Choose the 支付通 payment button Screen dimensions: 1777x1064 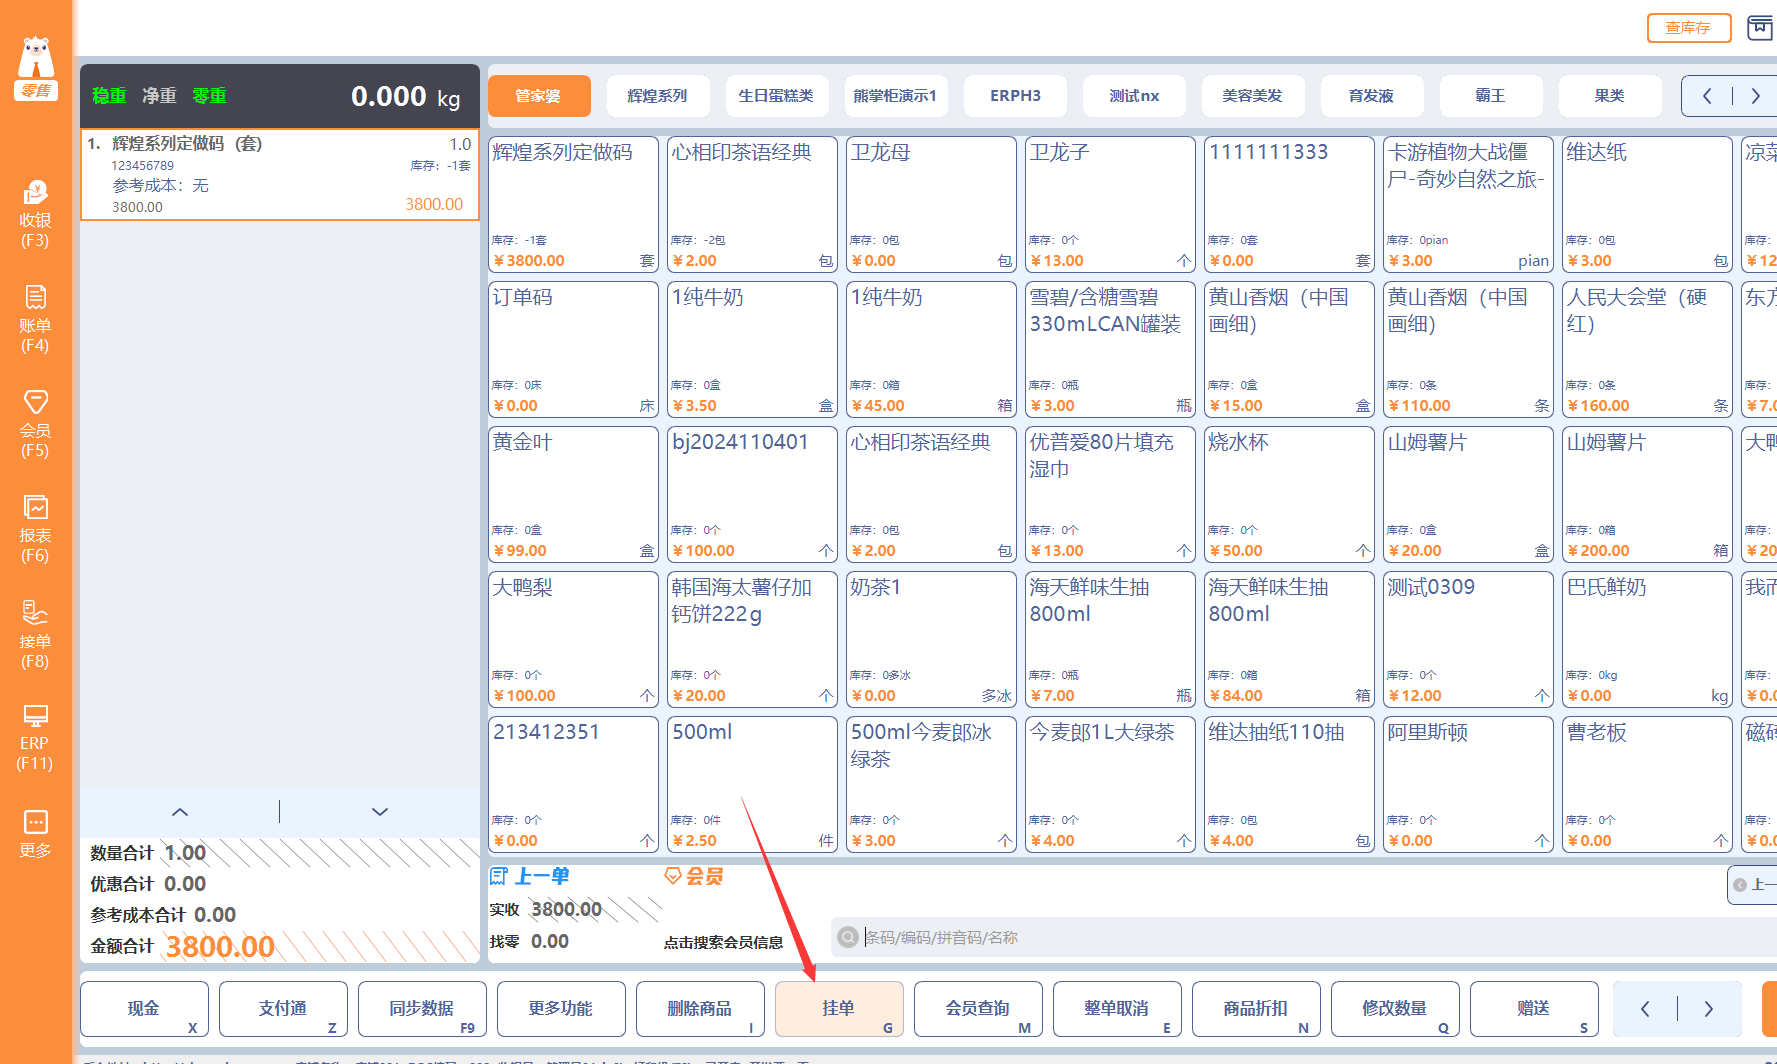(x=284, y=1009)
